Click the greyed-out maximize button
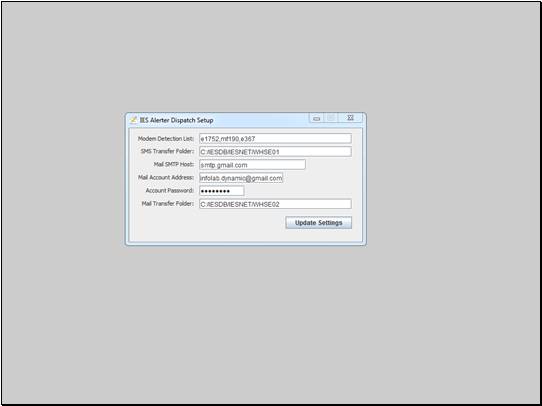The image size is (542, 406). (x=331, y=119)
